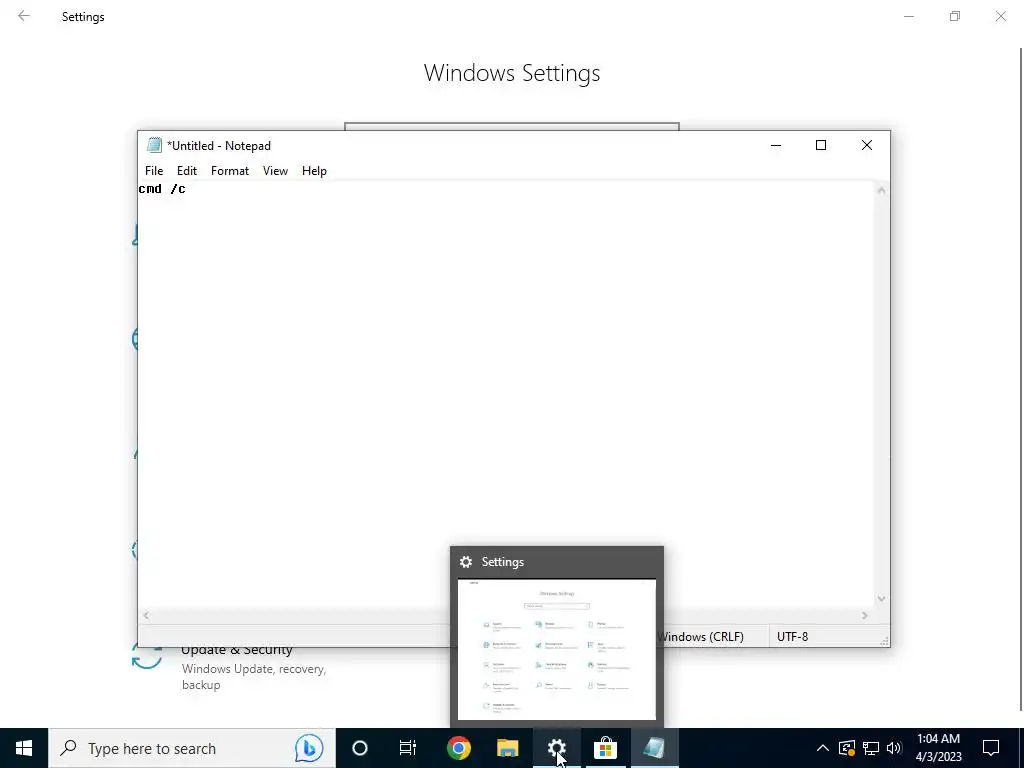Minimize the Settings window

point(909,16)
